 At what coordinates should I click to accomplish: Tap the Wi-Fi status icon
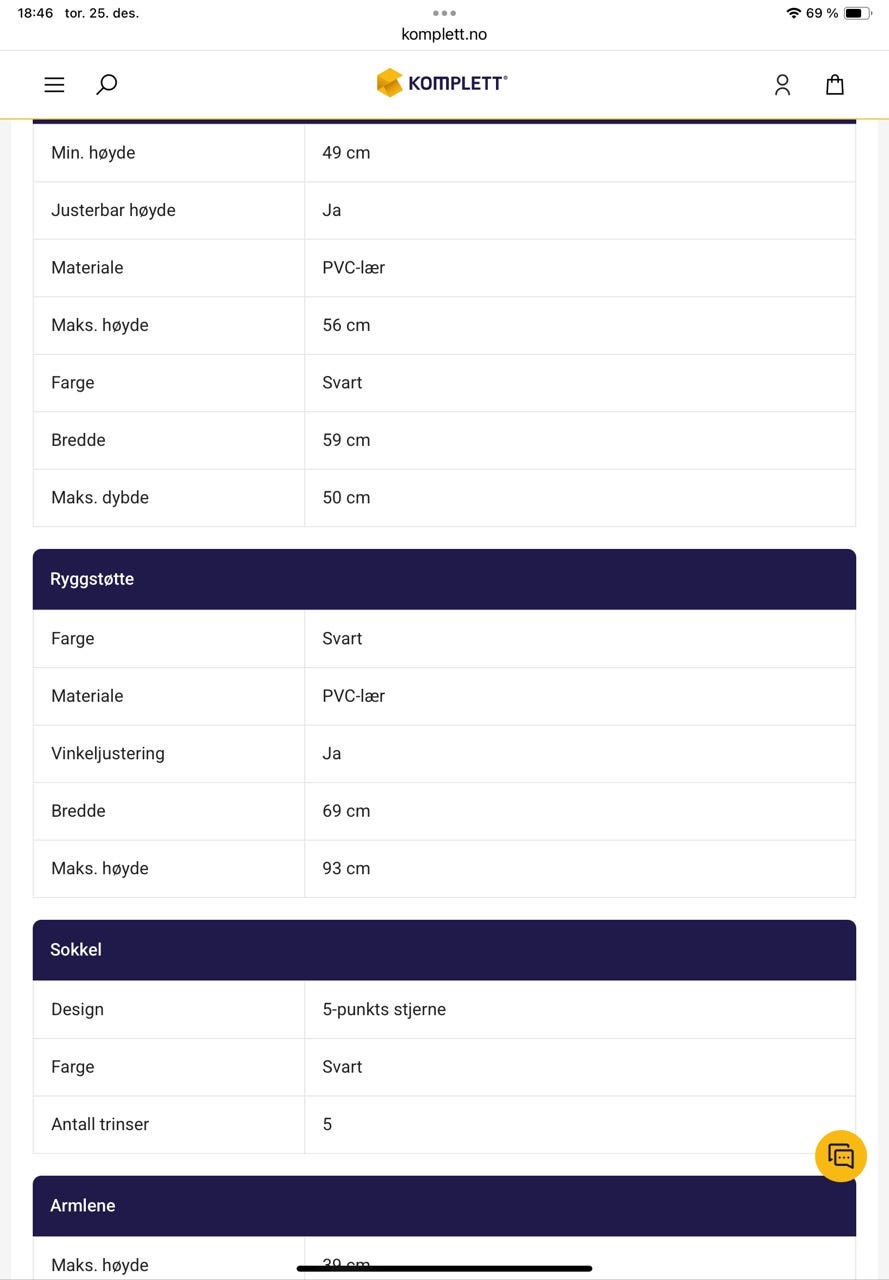tap(793, 13)
